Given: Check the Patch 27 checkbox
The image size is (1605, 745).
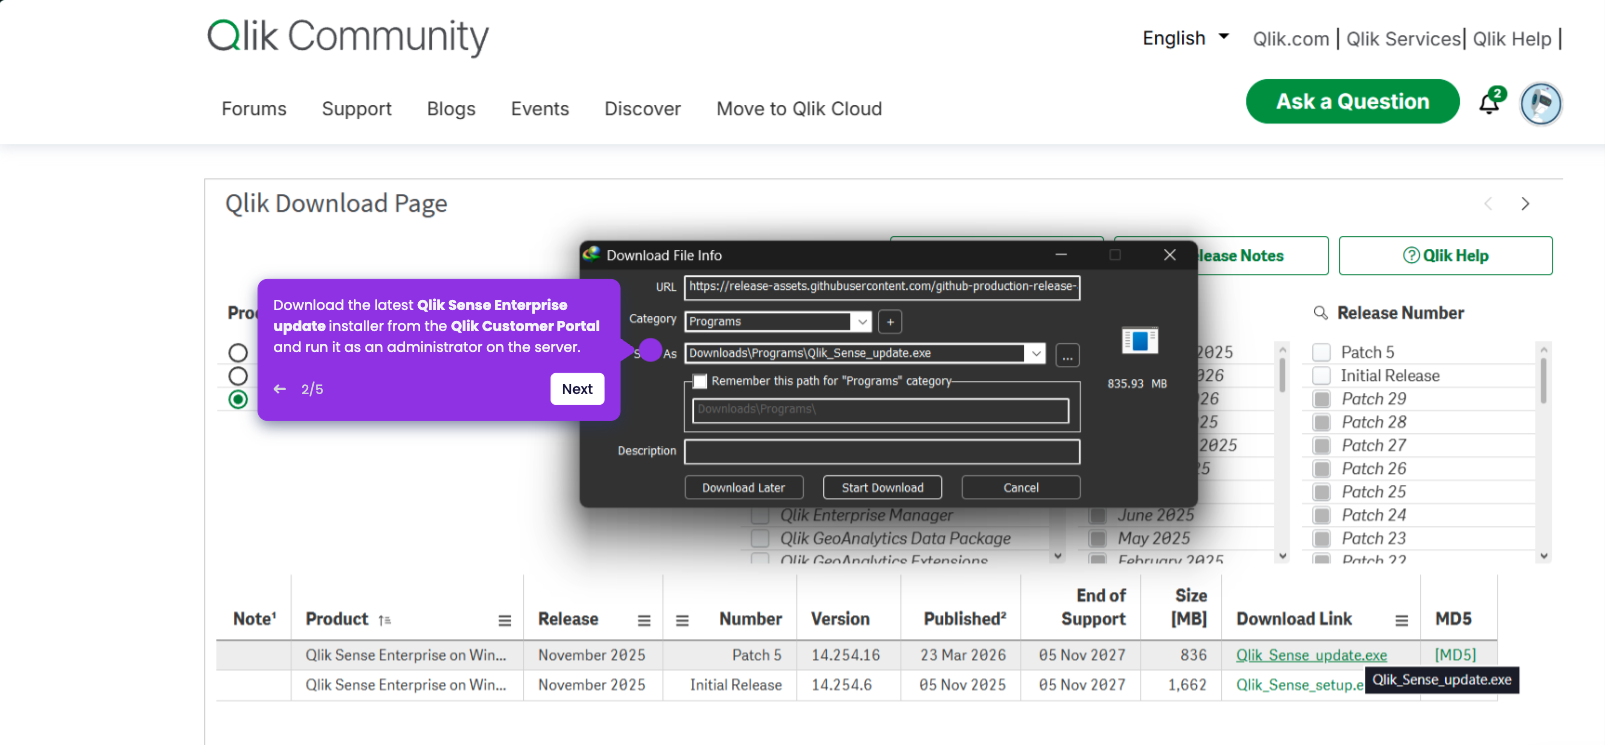Looking at the screenshot, I should pyautogui.click(x=1321, y=445).
